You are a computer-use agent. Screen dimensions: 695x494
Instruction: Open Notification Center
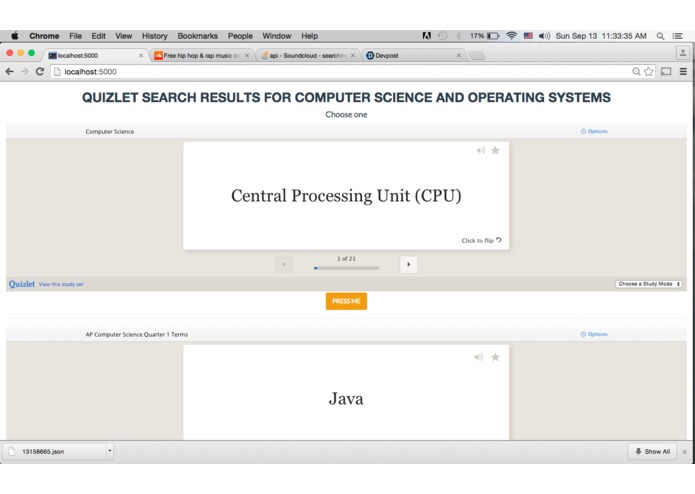678,36
